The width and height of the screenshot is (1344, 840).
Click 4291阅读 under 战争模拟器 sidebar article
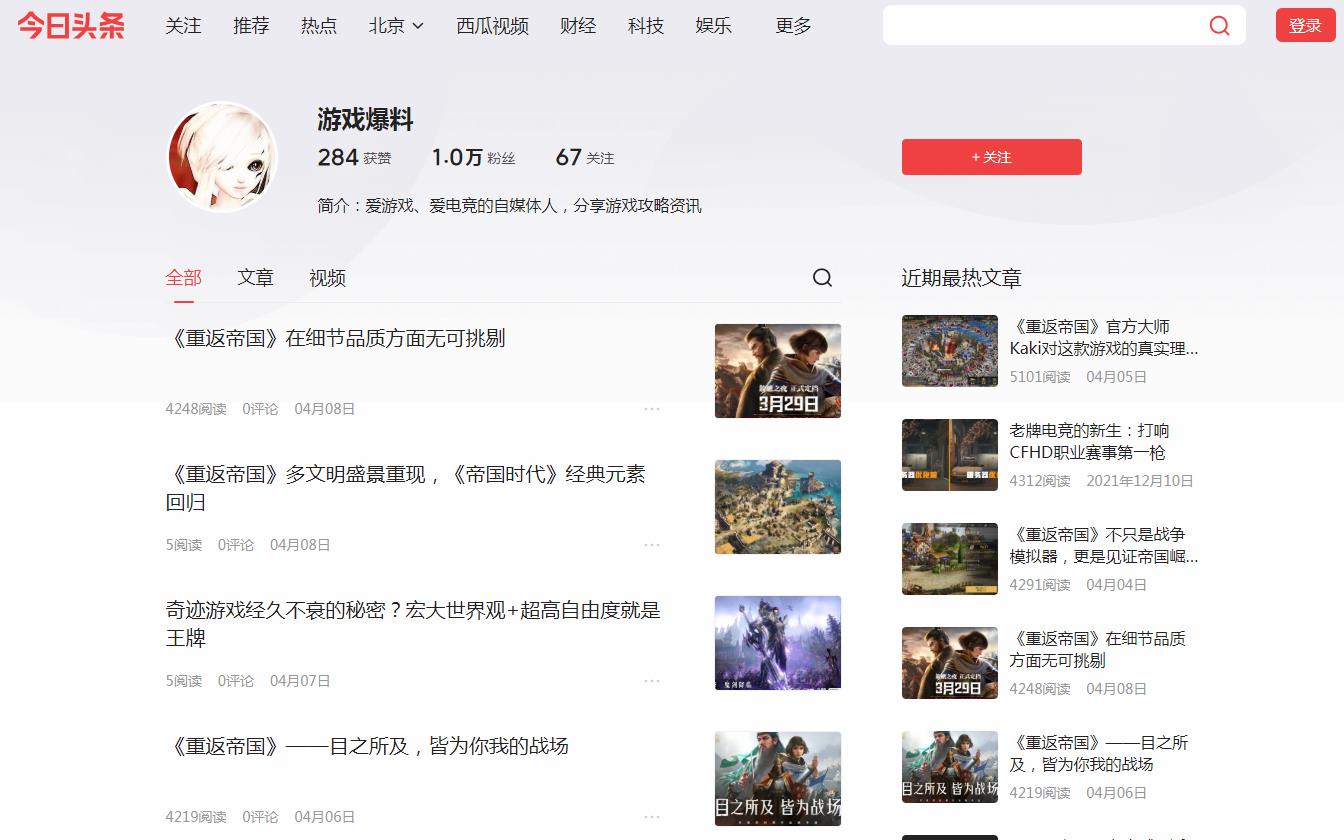click(1040, 585)
